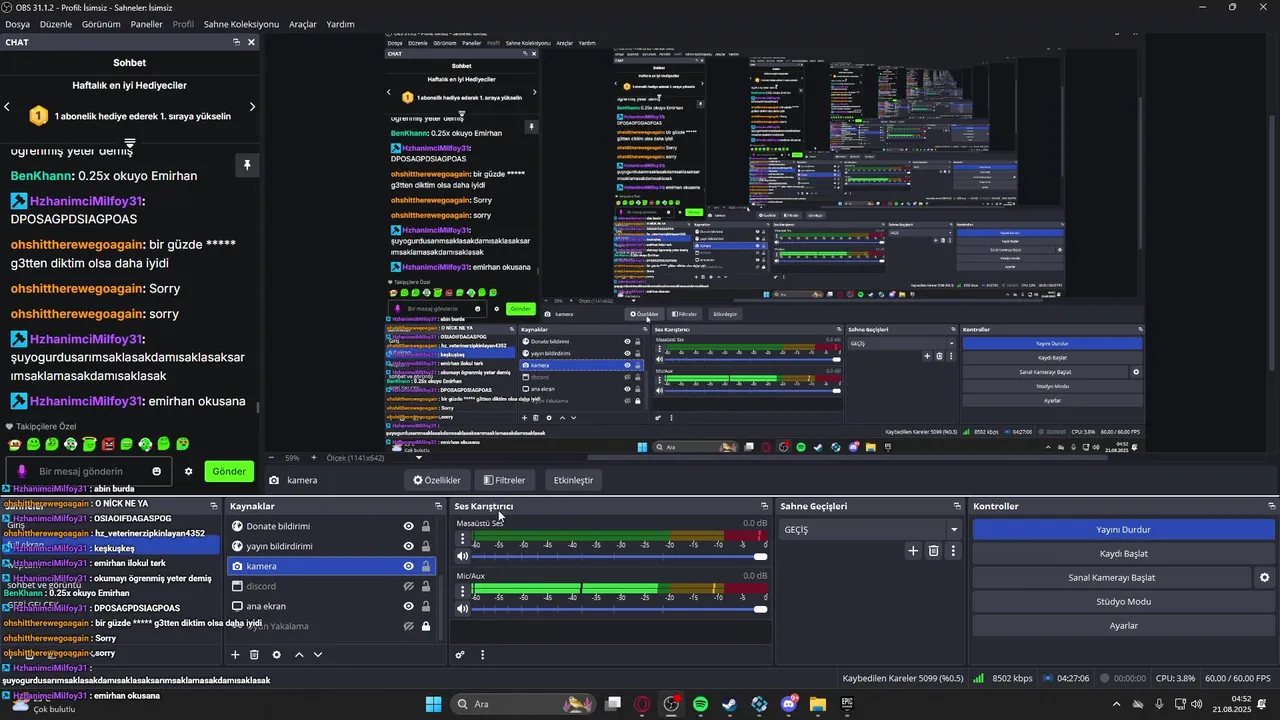Undock the Ses Karıştırıcı panel
The height and width of the screenshot is (720, 1280).
pos(765,506)
